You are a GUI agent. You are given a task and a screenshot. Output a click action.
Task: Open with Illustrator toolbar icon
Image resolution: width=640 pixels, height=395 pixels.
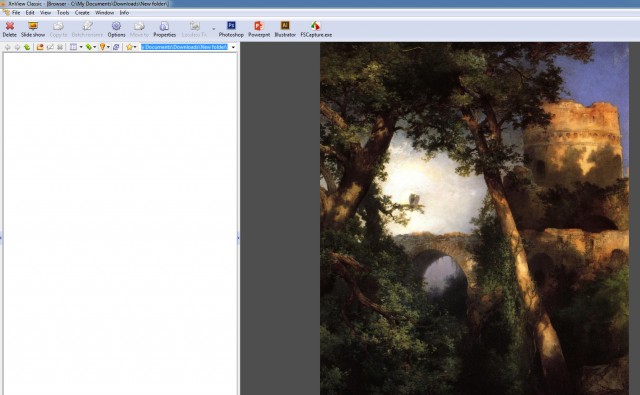(x=285, y=29)
